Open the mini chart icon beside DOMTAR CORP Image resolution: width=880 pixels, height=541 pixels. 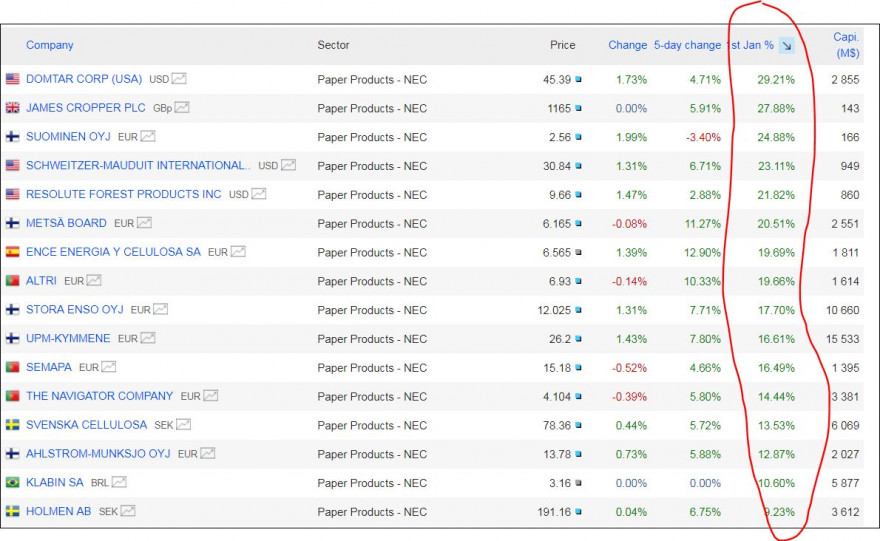[179, 78]
